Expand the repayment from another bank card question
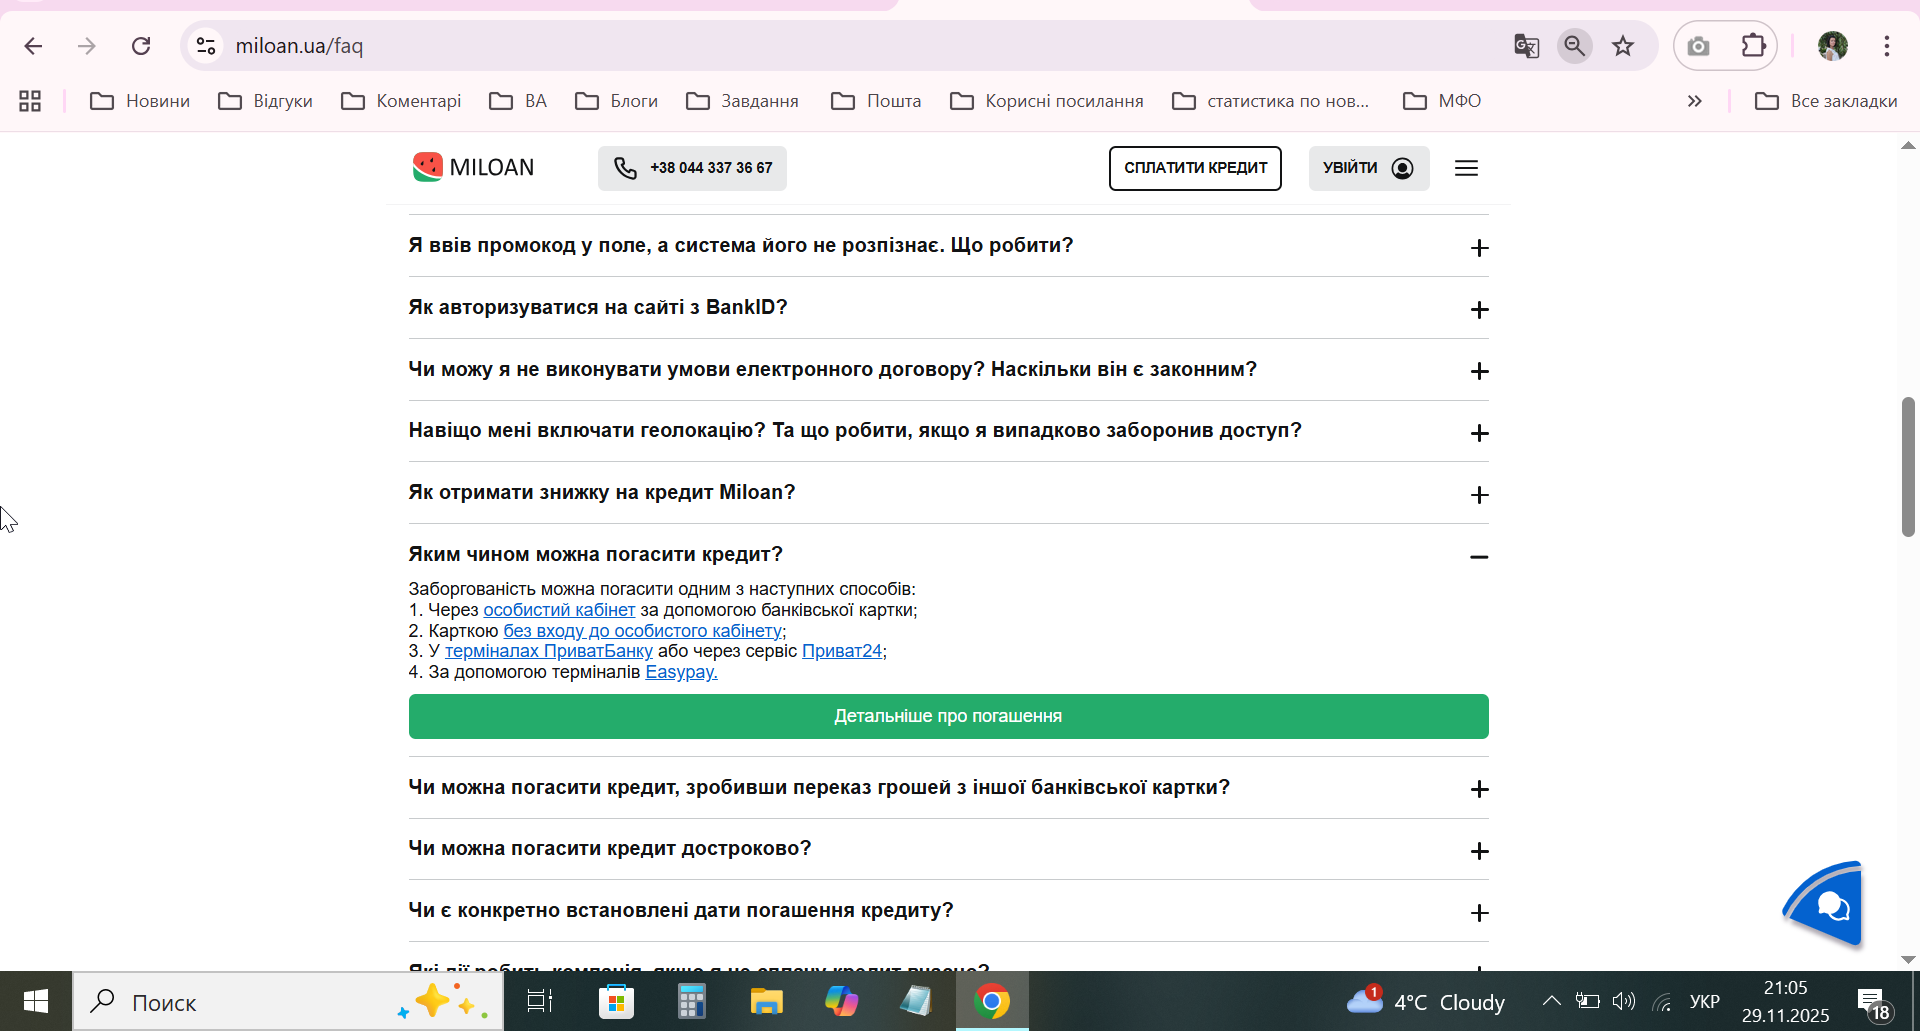The width and height of the screenshot is (1920, 1031). point(948,788)
